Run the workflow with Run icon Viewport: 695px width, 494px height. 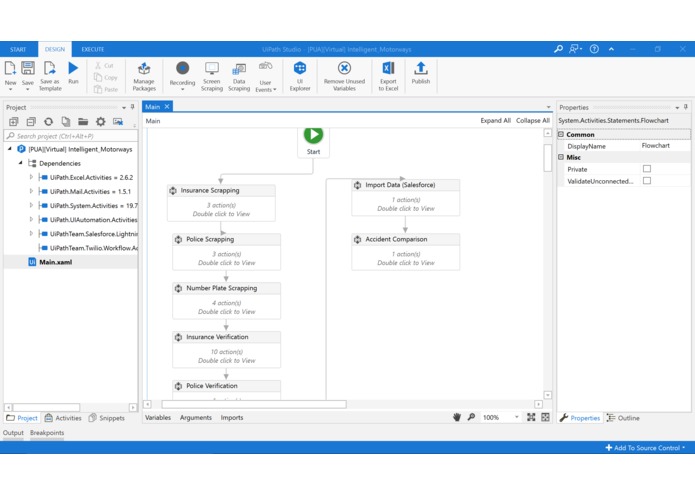pyautogui.click(x=73, y=68)
